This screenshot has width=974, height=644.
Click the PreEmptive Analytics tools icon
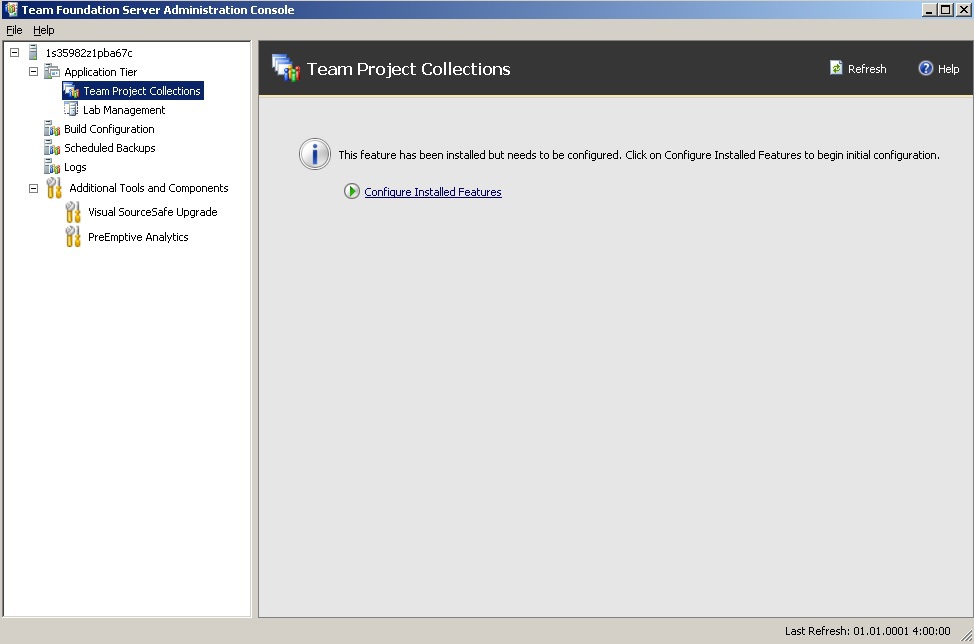pos(73,237)
